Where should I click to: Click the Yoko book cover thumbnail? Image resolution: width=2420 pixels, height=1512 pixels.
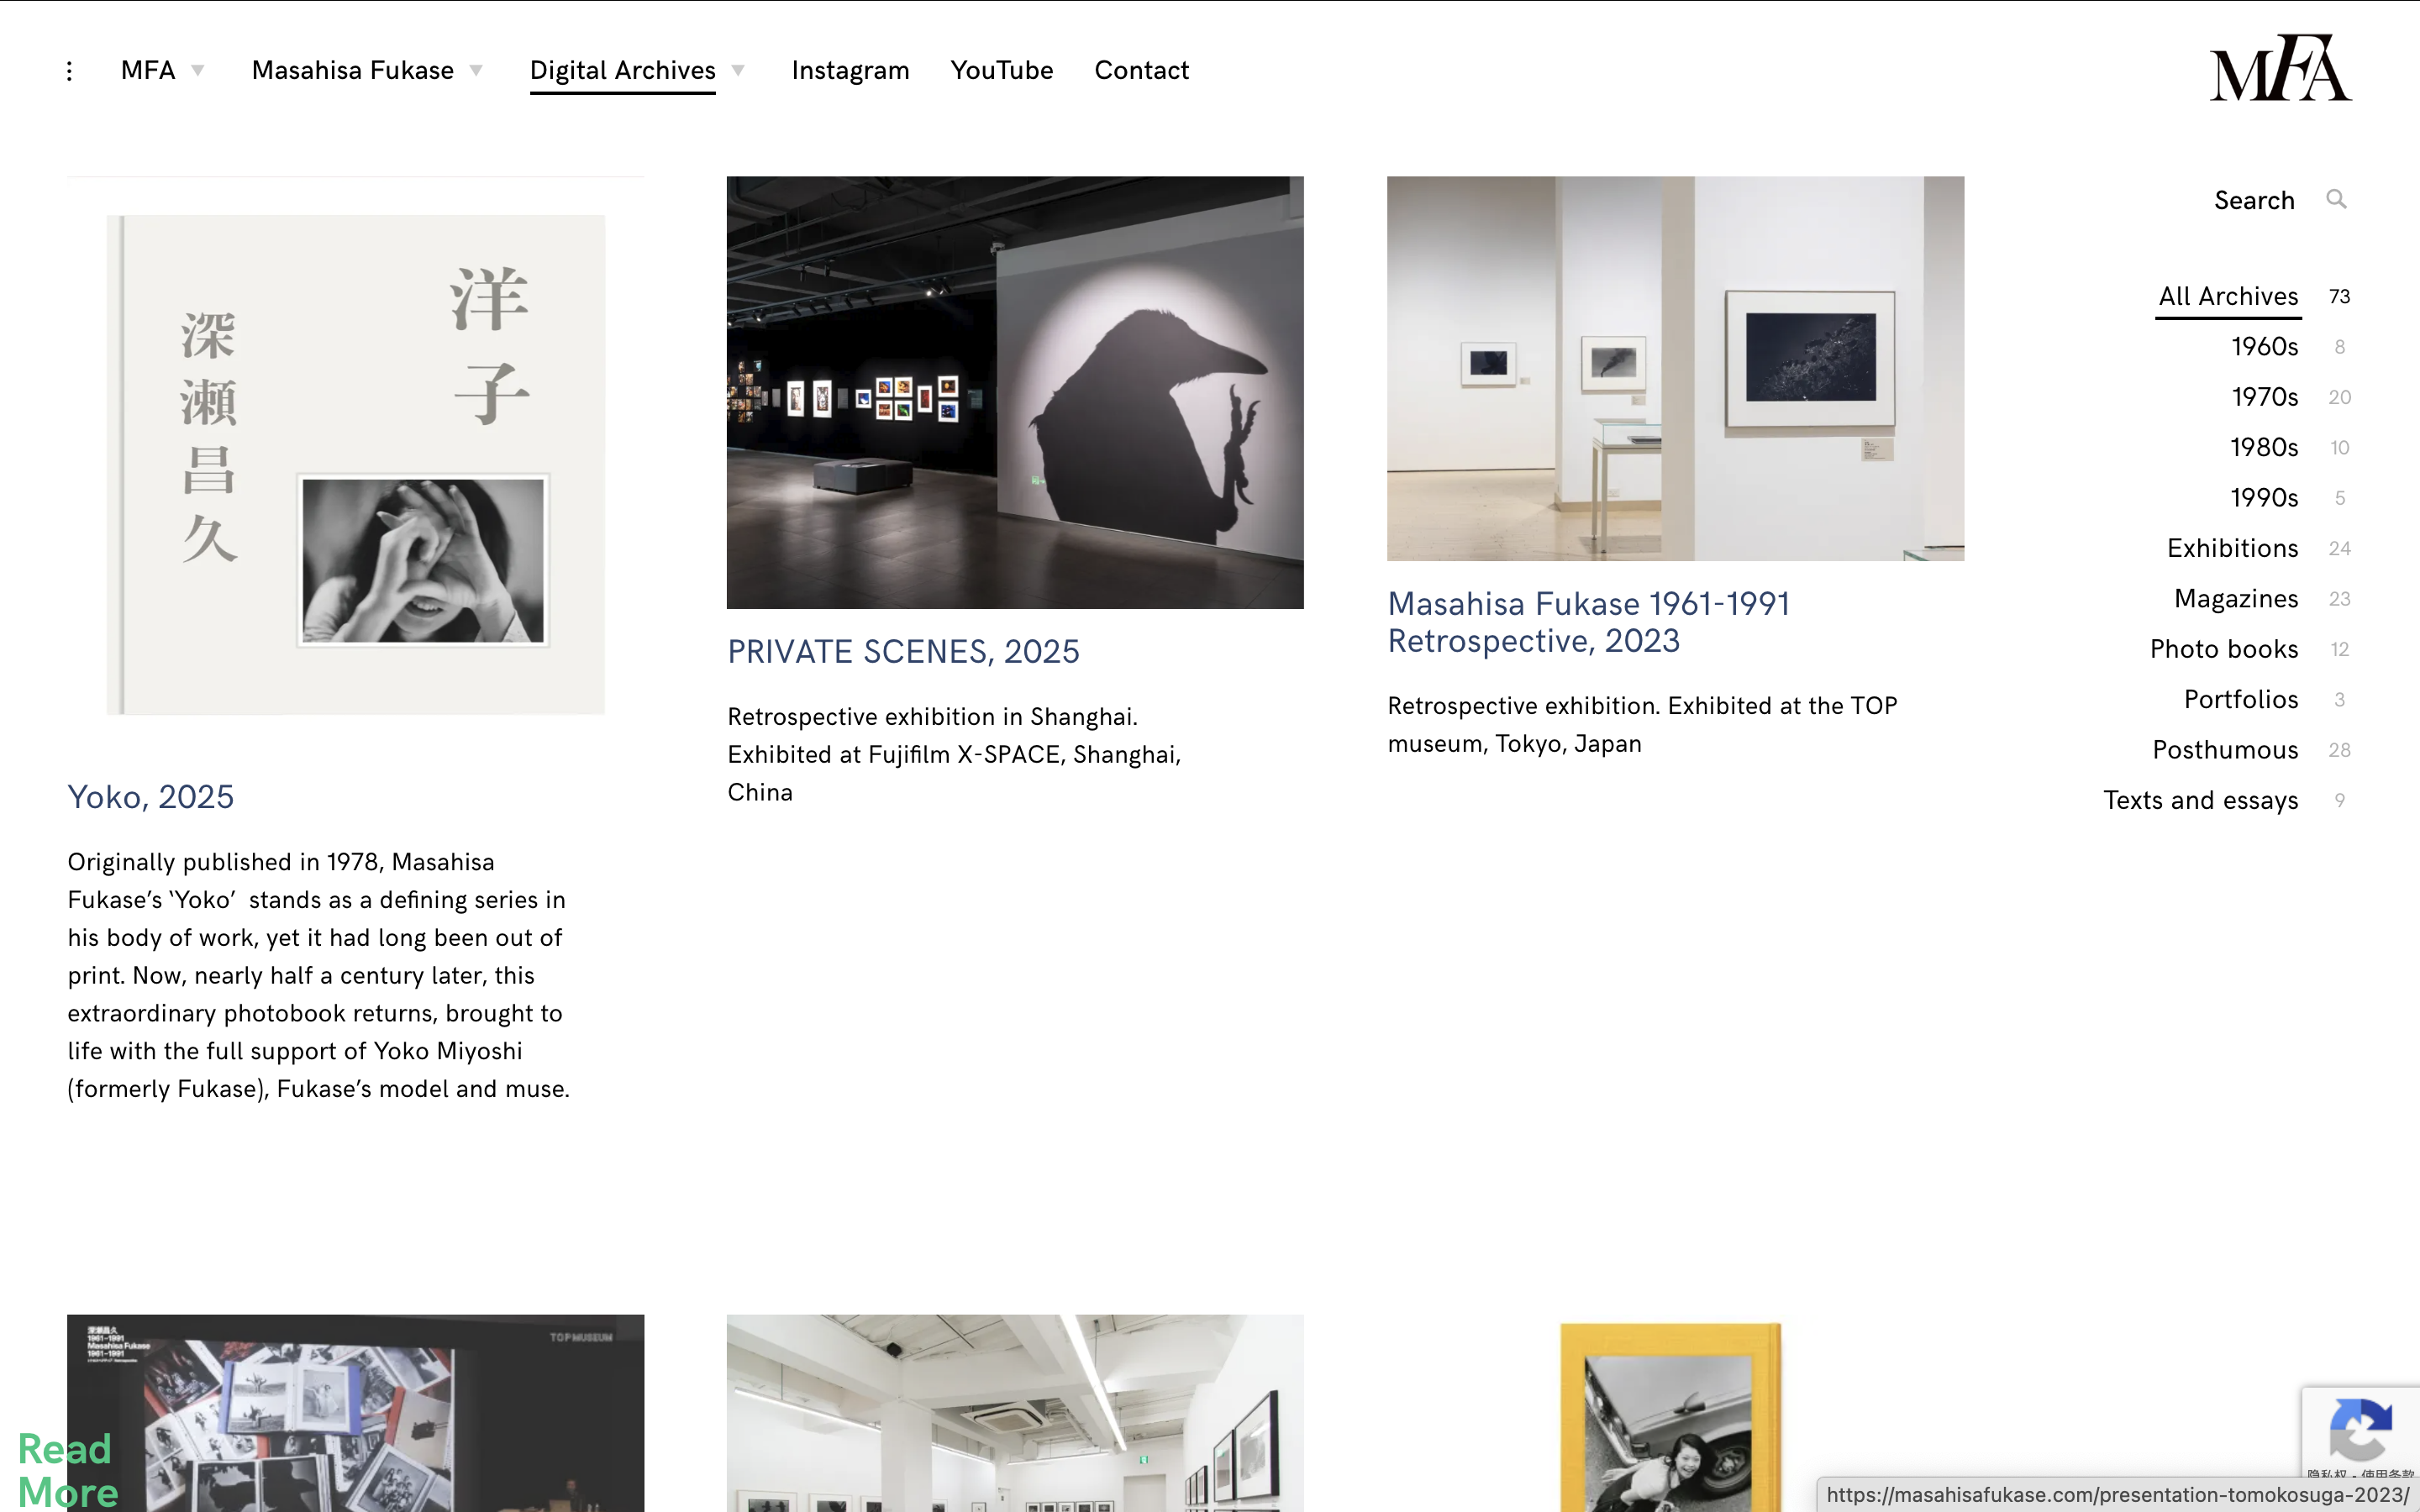[x=355, y=465]
